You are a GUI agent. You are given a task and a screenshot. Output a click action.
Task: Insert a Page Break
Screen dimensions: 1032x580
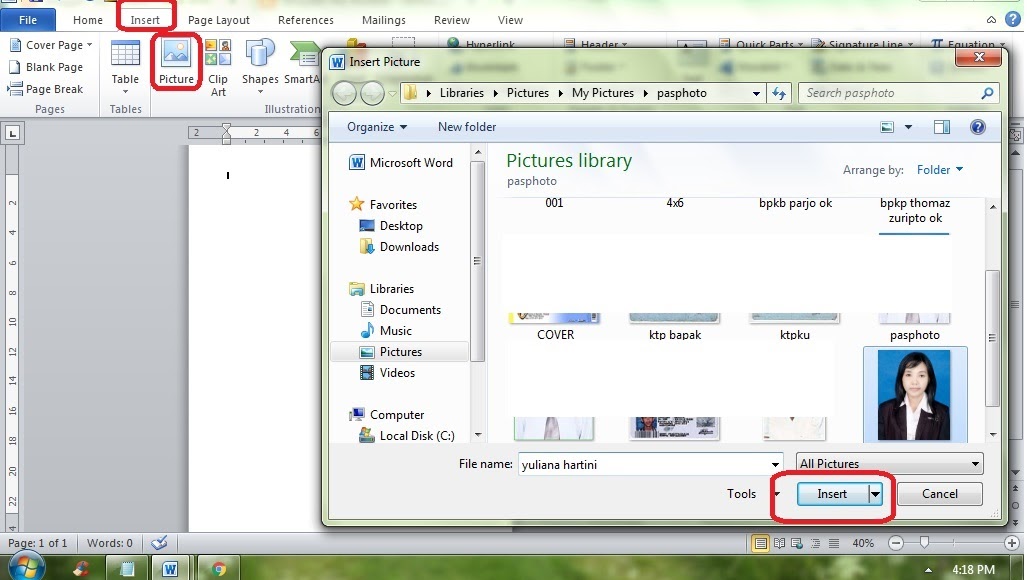(x=46, y=89)
